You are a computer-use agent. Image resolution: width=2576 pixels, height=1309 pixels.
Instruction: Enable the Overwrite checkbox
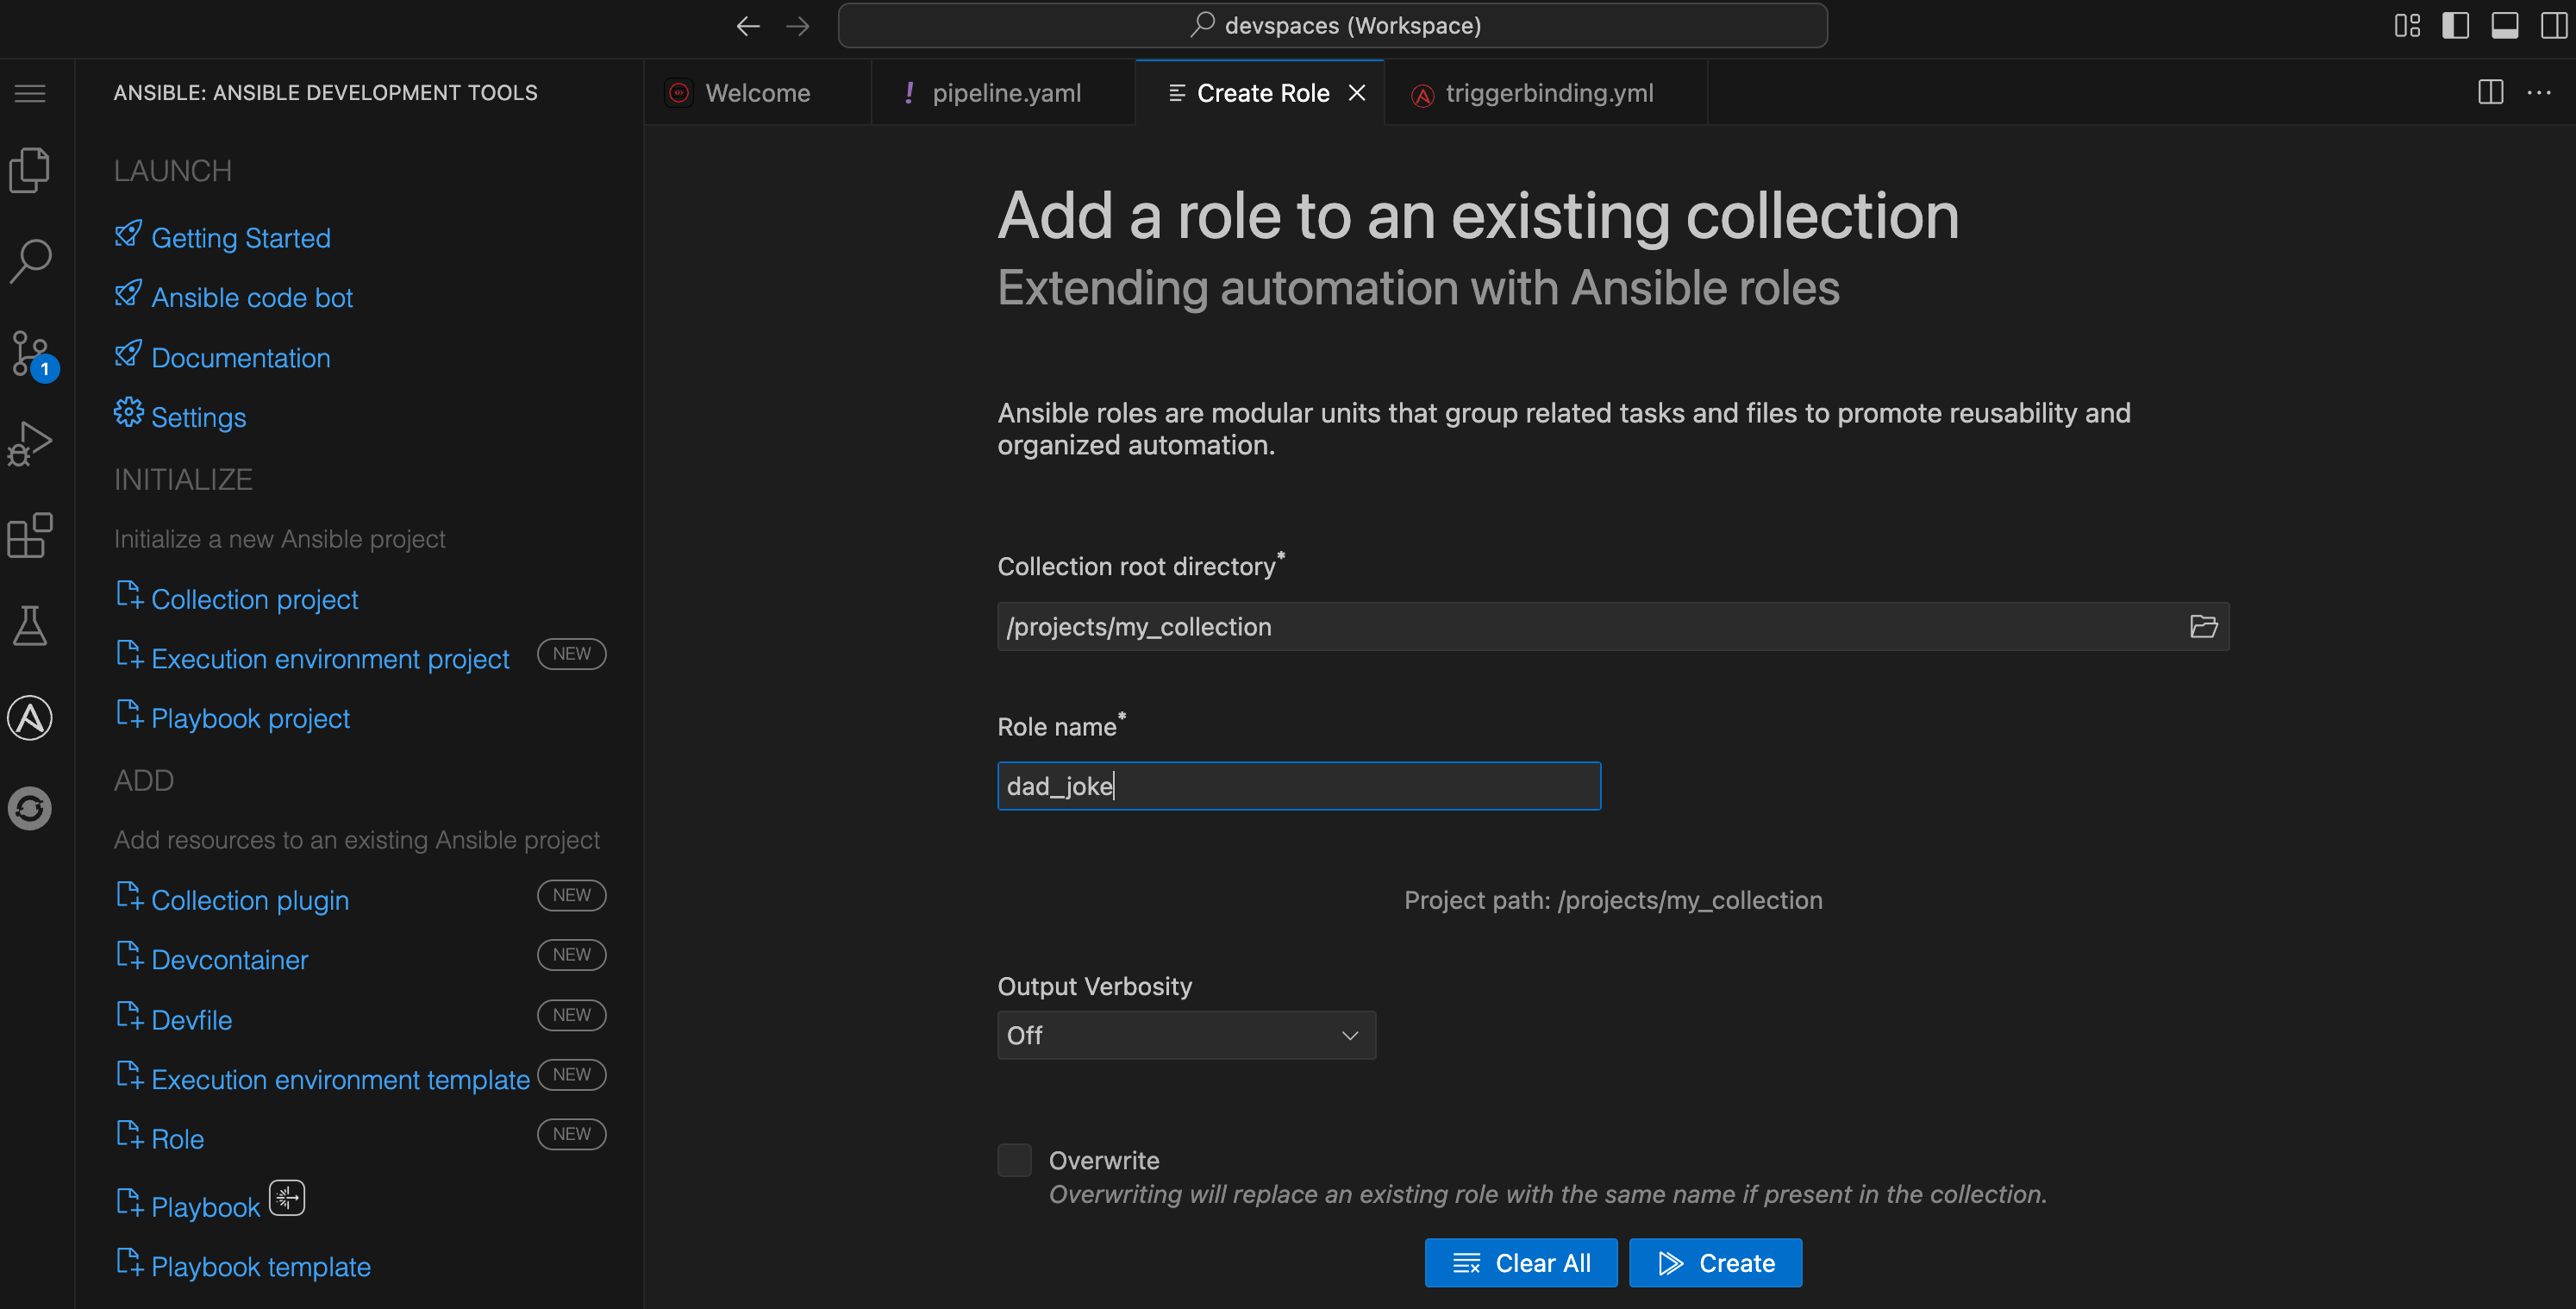point(1013,1159)
